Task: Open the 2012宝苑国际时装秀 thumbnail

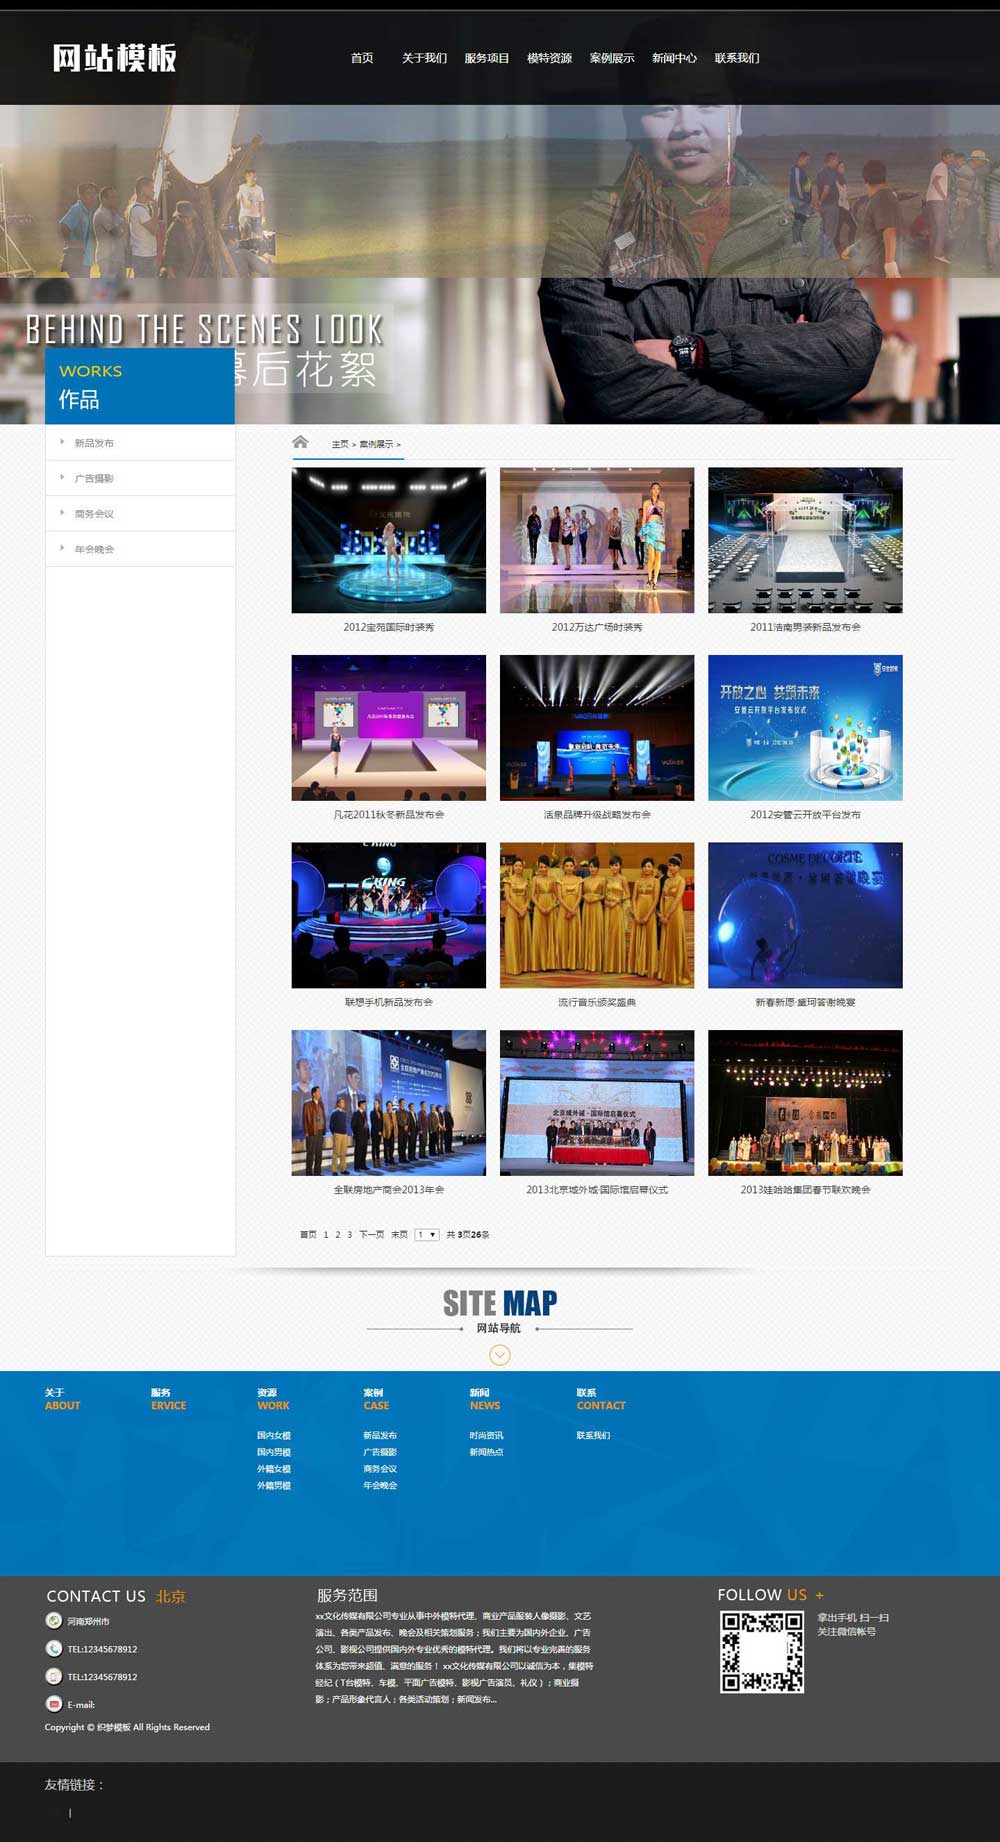Action: click(388, 540)
